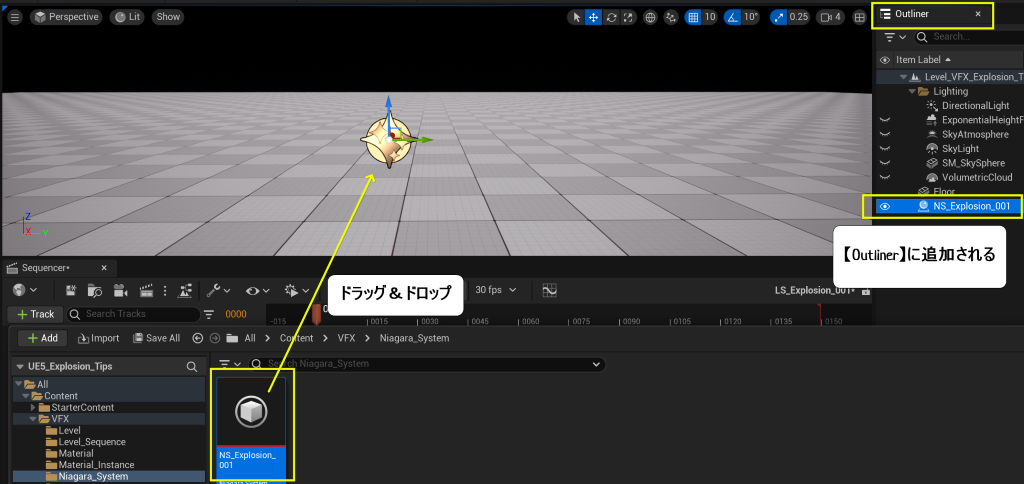1024x484 pixels.
Task: Open the viewport hamburger options menu
Action: pos(14,17)
